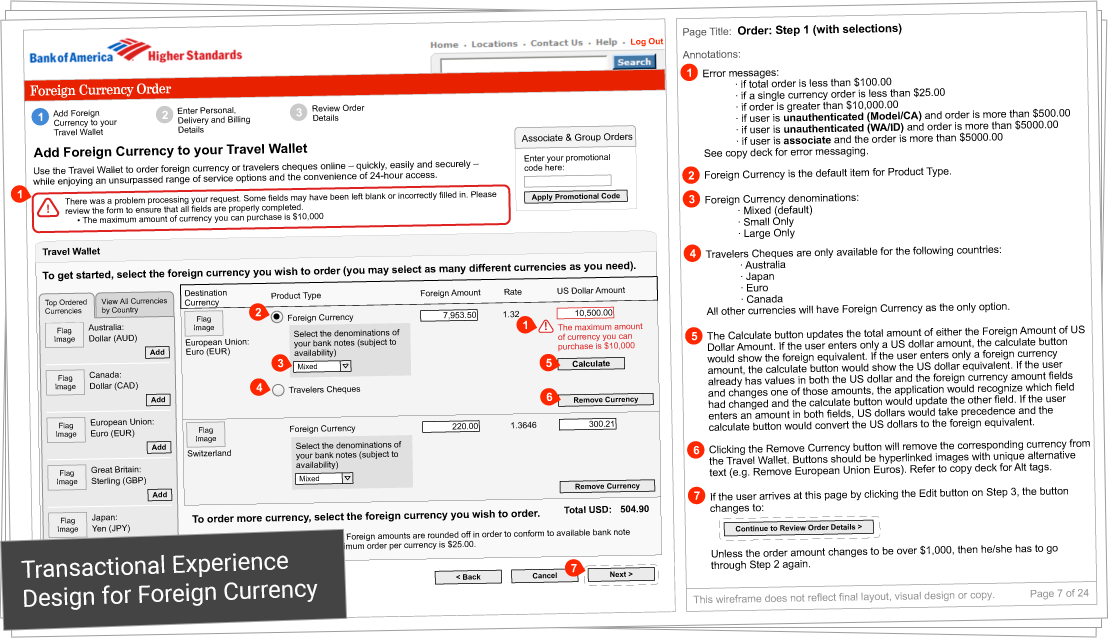1111x640 pixels.
Task: Switch to View All Currencies by Country tab
Action: point(134,305)
